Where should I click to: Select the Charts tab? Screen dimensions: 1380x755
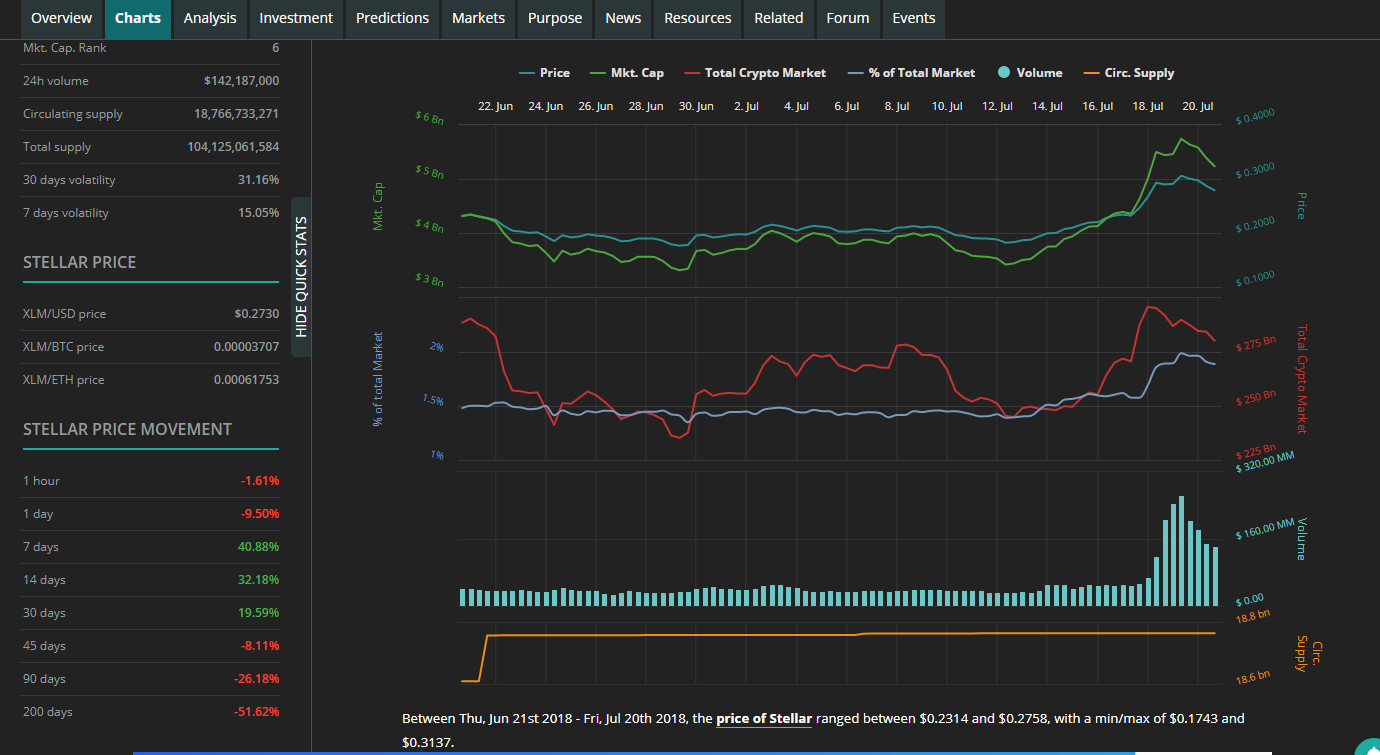(x=138, y=18)
